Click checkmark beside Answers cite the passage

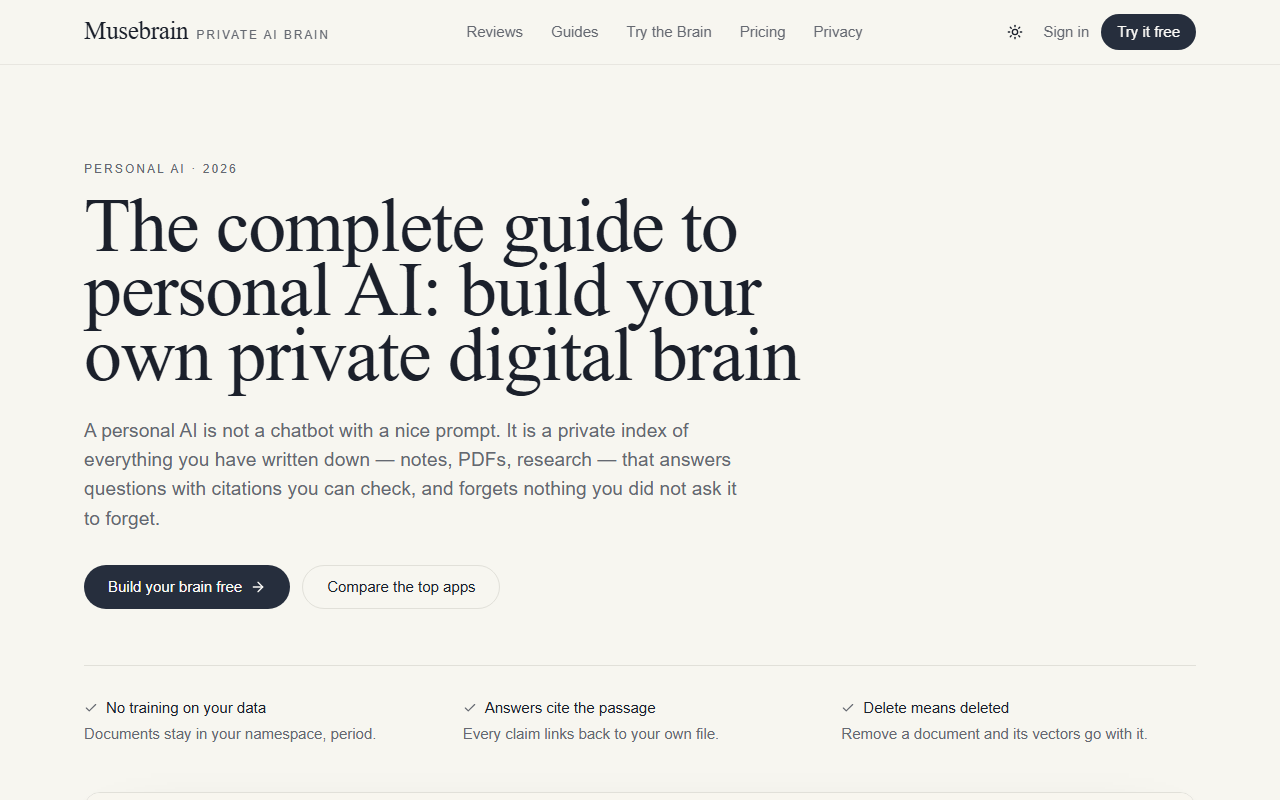point(470,708)
